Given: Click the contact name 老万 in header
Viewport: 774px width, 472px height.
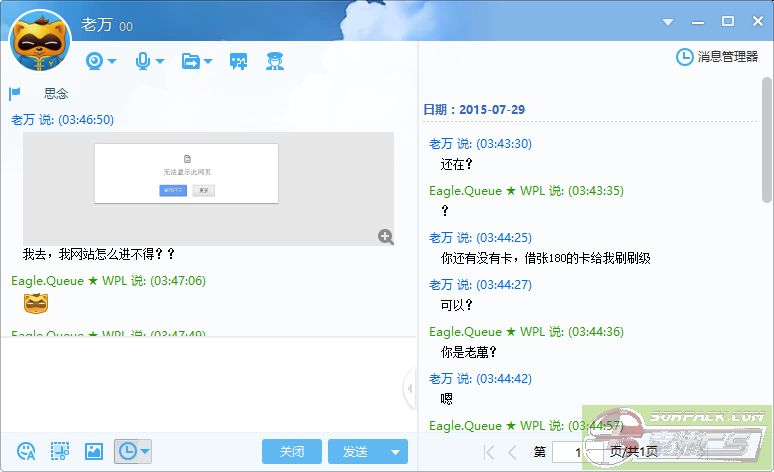Looking at the screenshot, I should 97,25.
